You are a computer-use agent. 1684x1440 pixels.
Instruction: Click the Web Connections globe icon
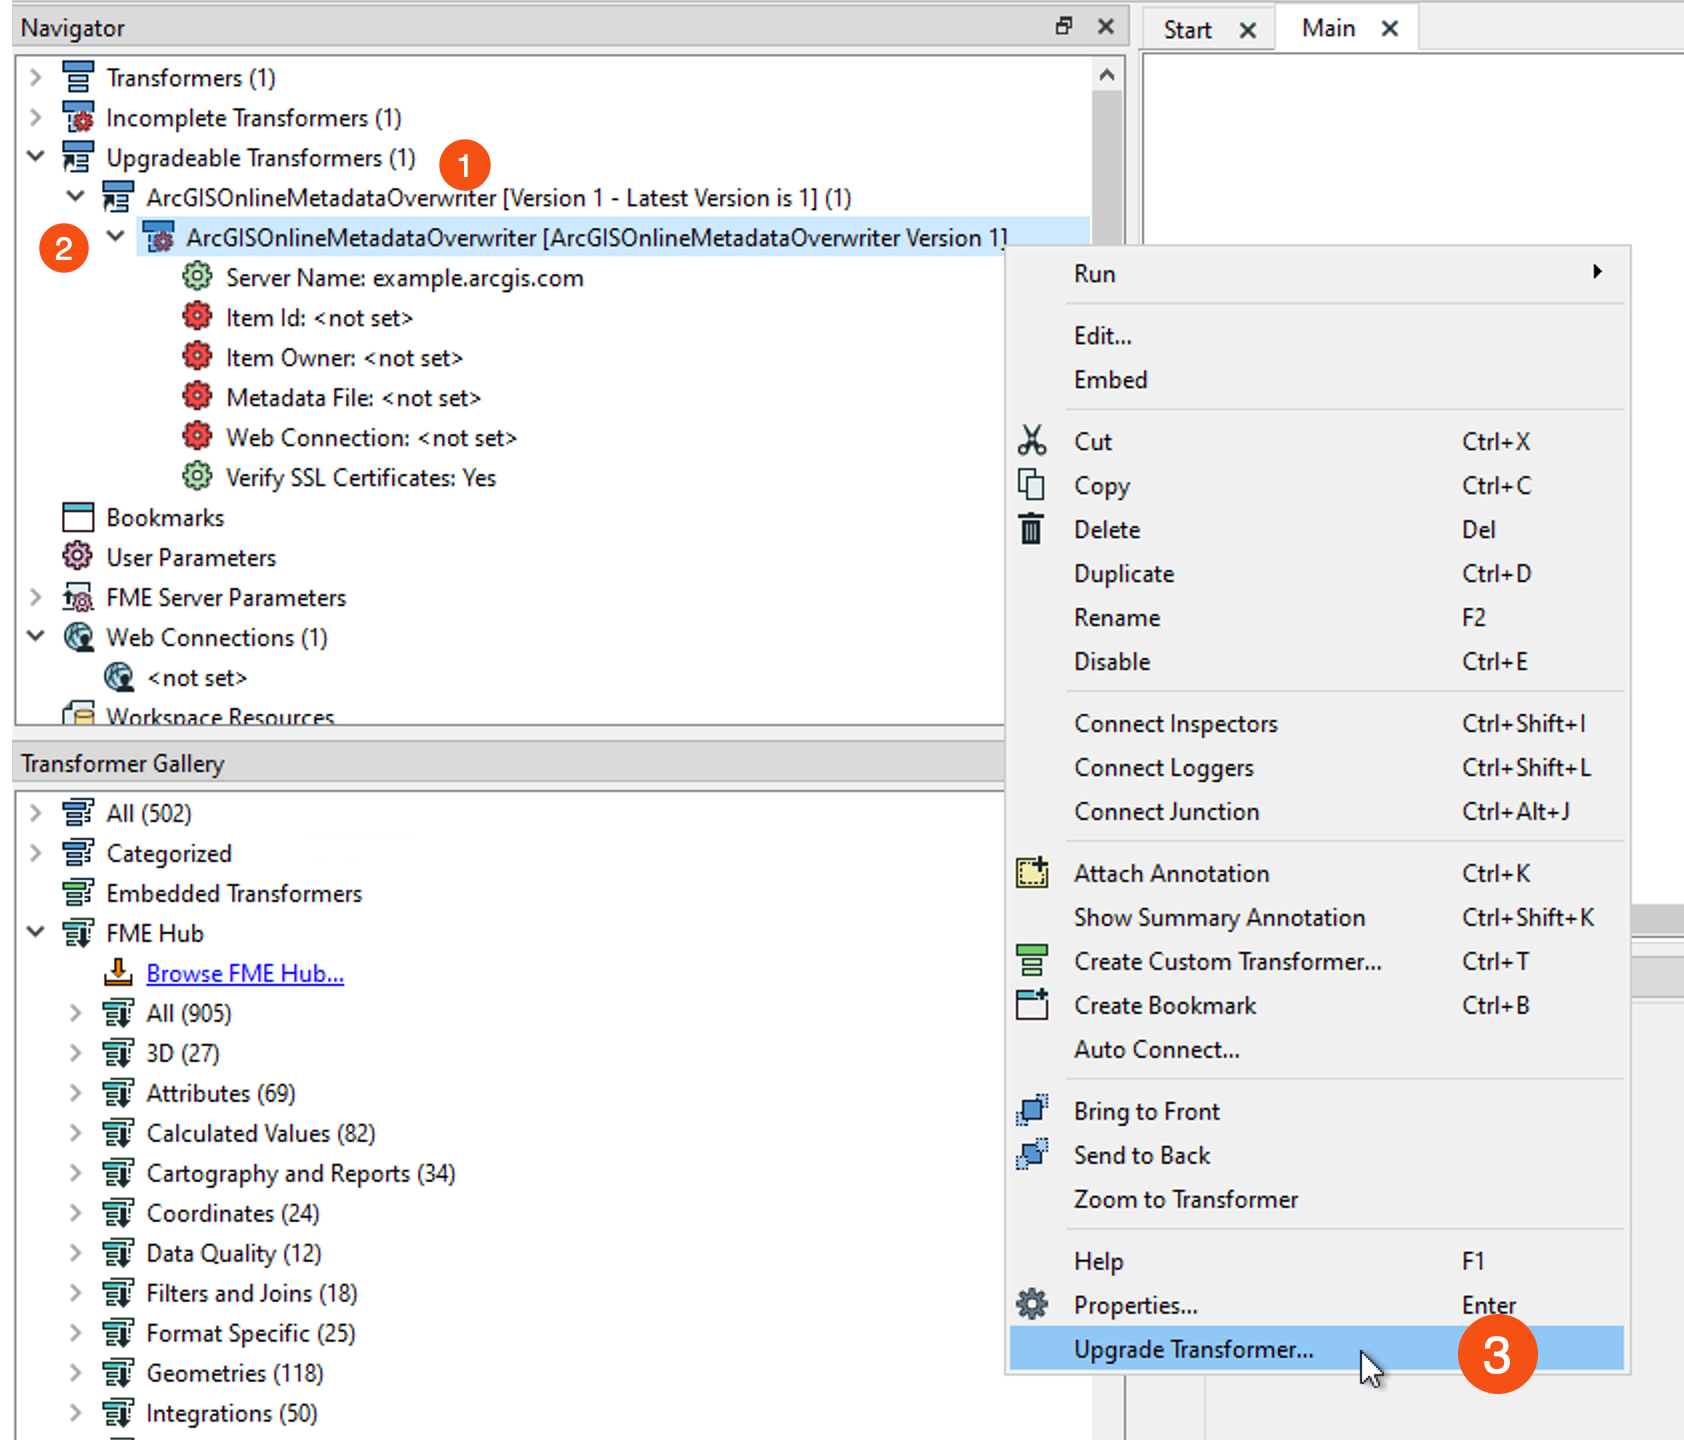coord(78,637)
